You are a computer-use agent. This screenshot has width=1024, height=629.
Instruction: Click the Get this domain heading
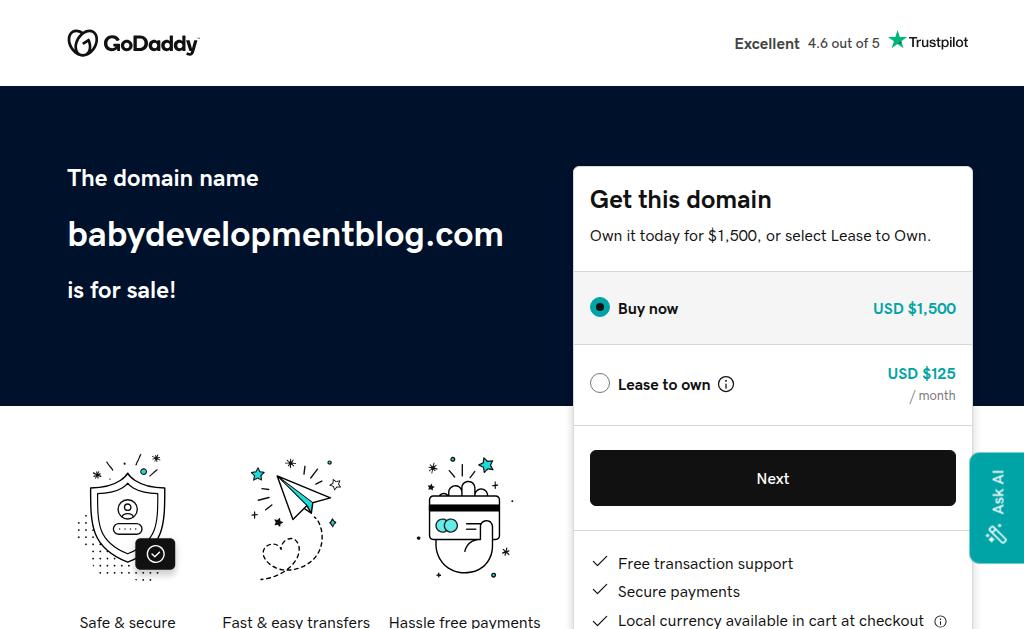680,199
